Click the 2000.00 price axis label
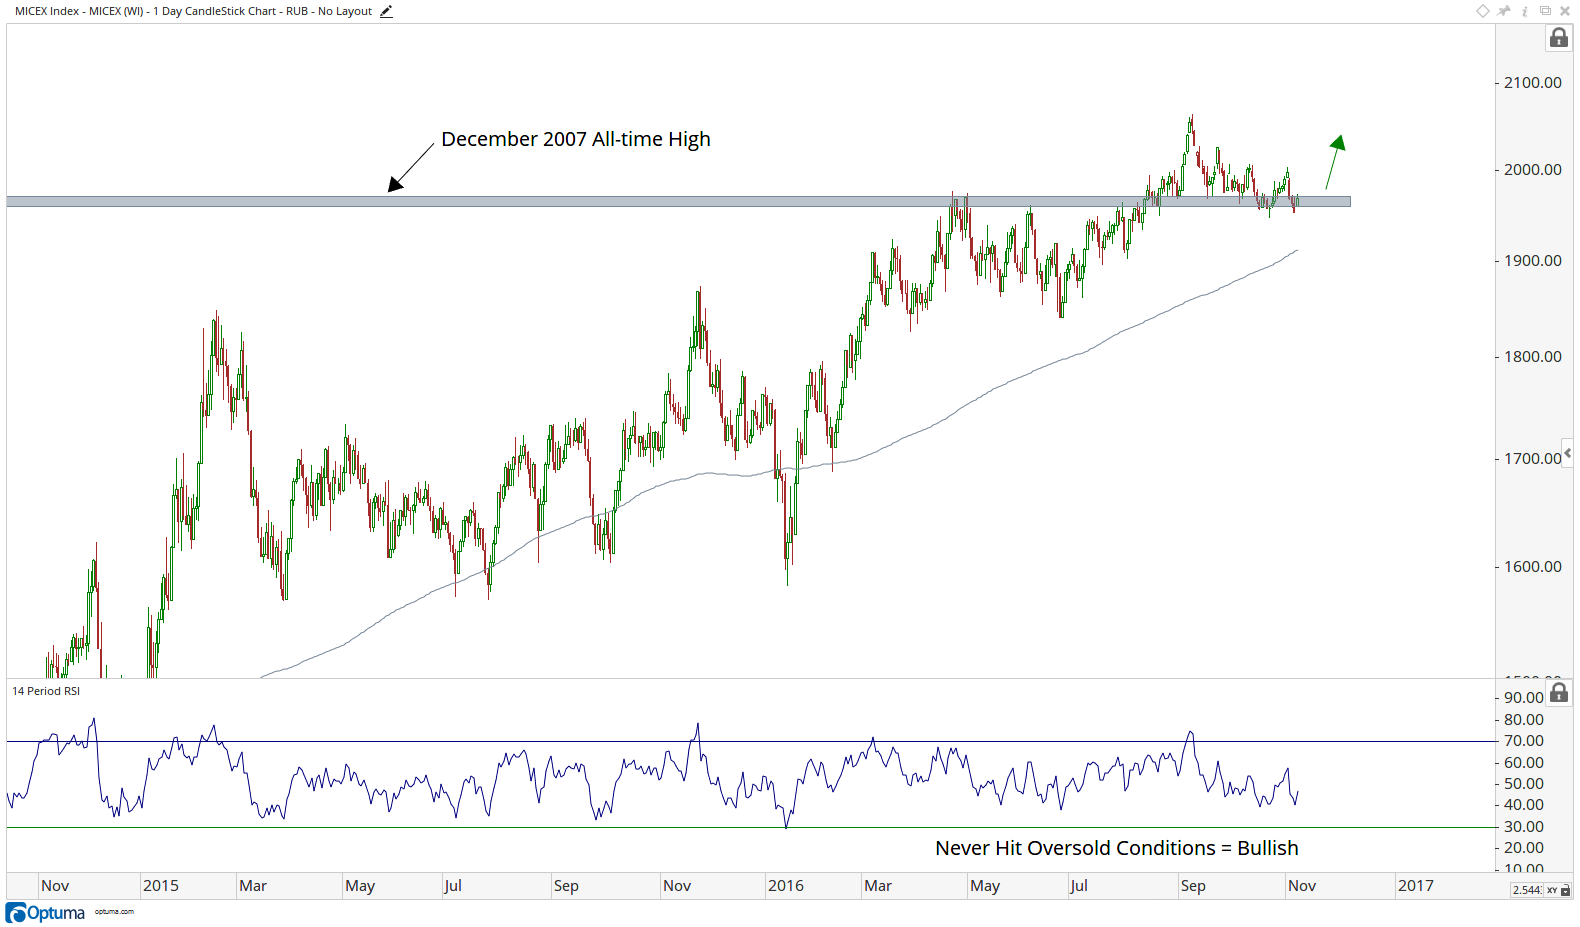1580x927 pixels. [x=1533, y=170]
